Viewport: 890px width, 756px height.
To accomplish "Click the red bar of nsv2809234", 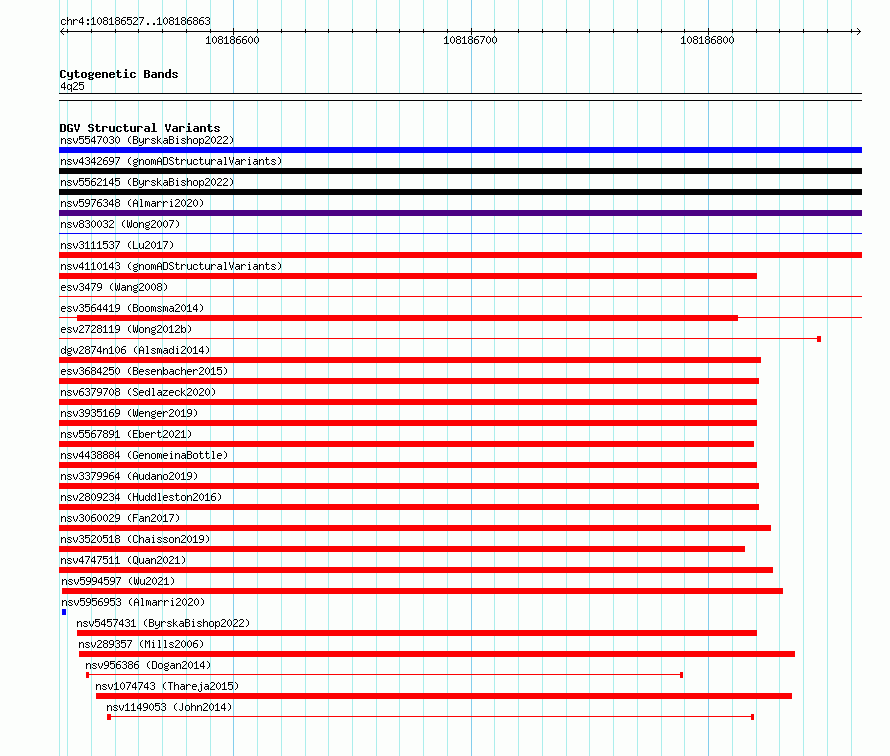I will click(409, 507).
